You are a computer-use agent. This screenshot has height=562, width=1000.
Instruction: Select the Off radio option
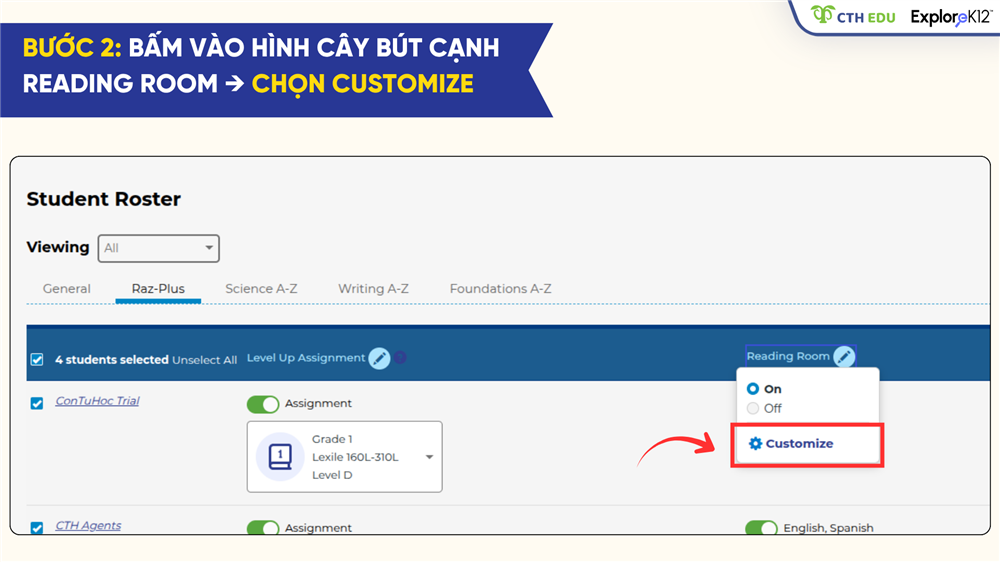point(753,408)
